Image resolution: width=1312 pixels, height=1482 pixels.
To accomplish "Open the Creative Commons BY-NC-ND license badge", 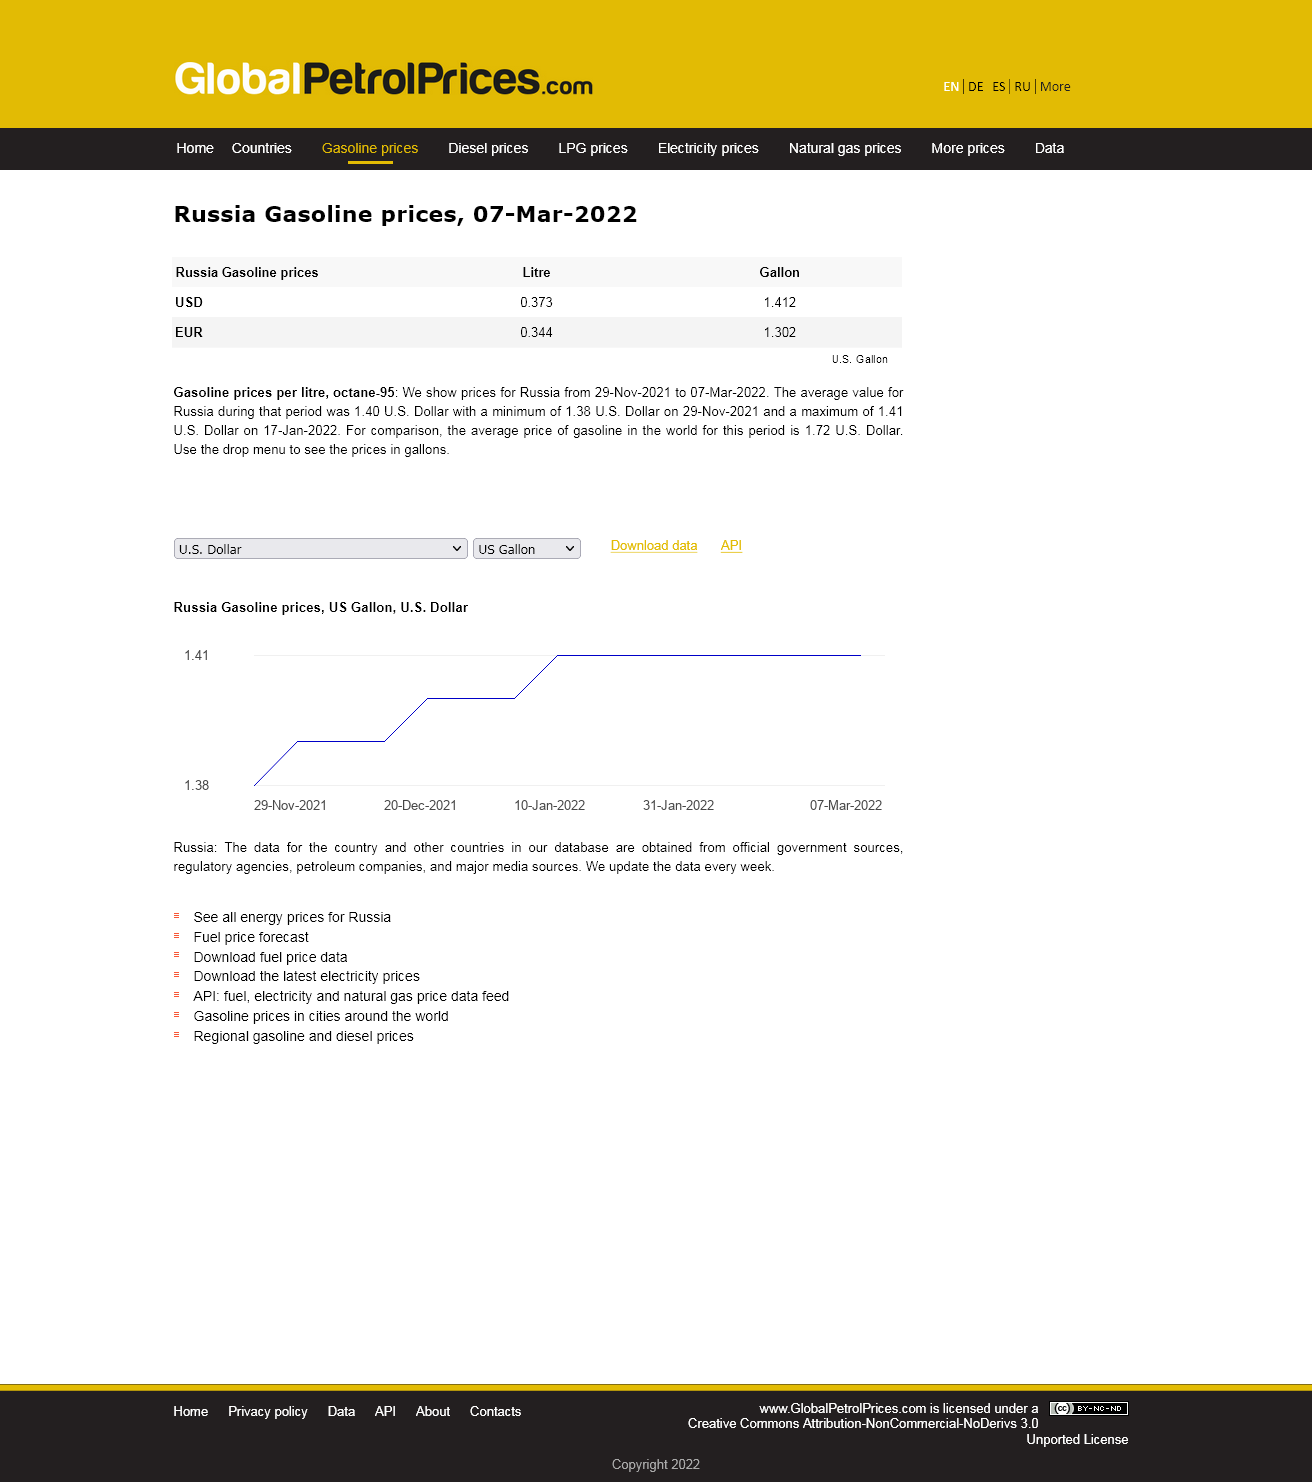I will pyautogui.click(x=1089, y=1408).
